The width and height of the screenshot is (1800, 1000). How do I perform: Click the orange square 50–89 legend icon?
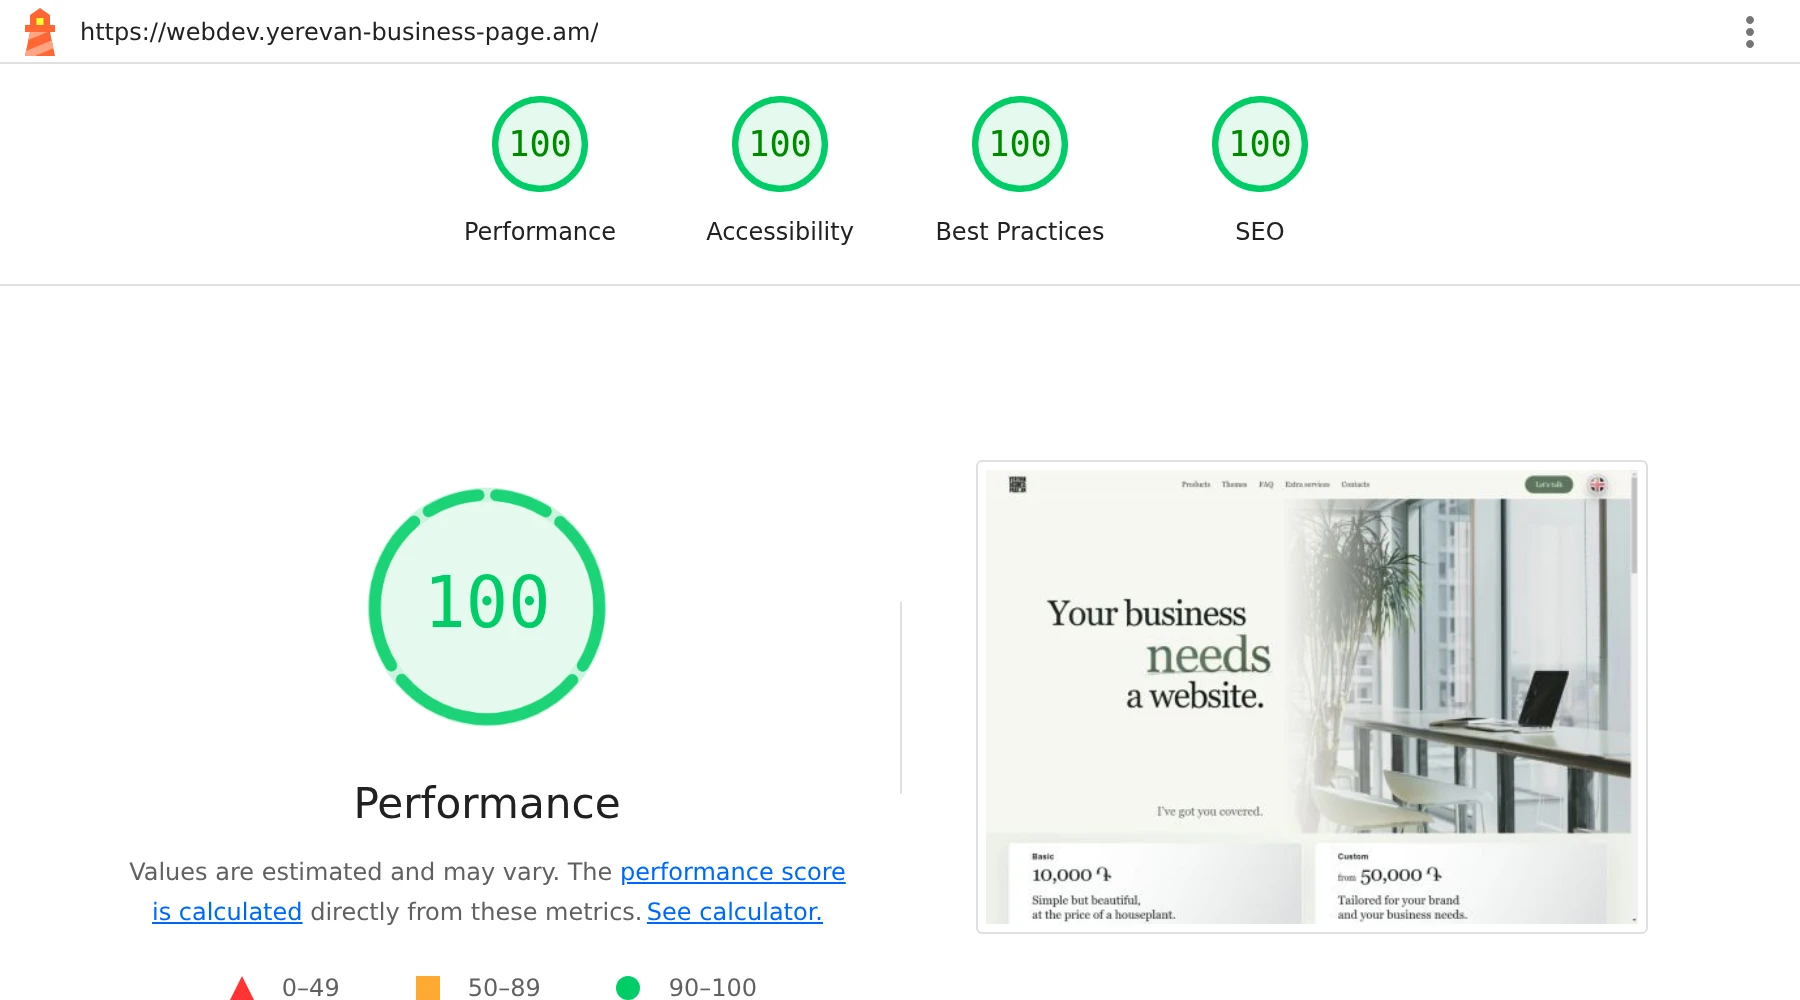coord(428,988)
